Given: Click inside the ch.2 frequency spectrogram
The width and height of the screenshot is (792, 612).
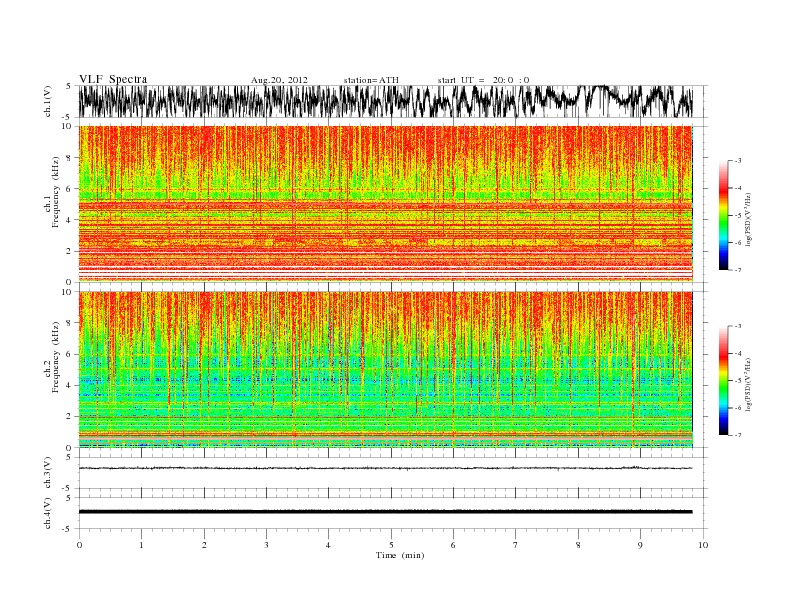Looking at the screenshot, I should (385, 370).
